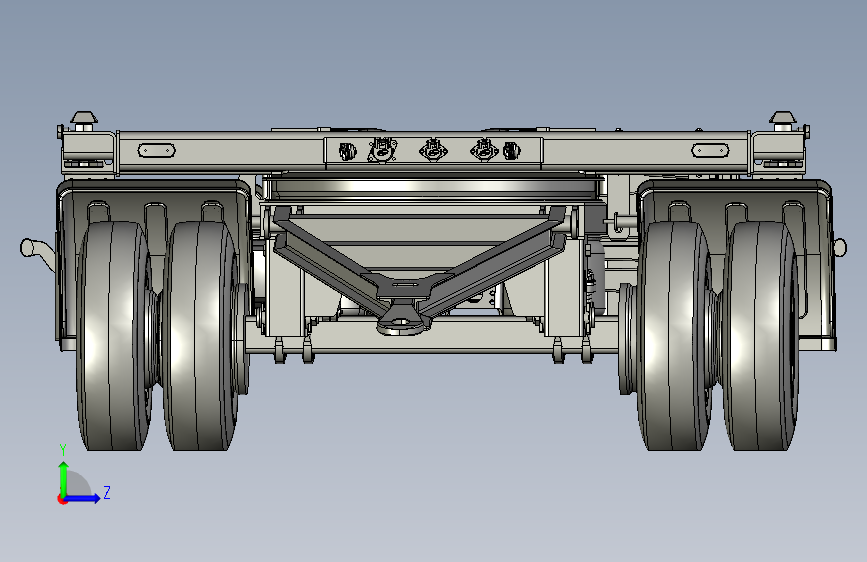The height and width of the screenshot is (562, 867).
Task: Click the red origin ball of the axis triad
Action: point(62,499)
